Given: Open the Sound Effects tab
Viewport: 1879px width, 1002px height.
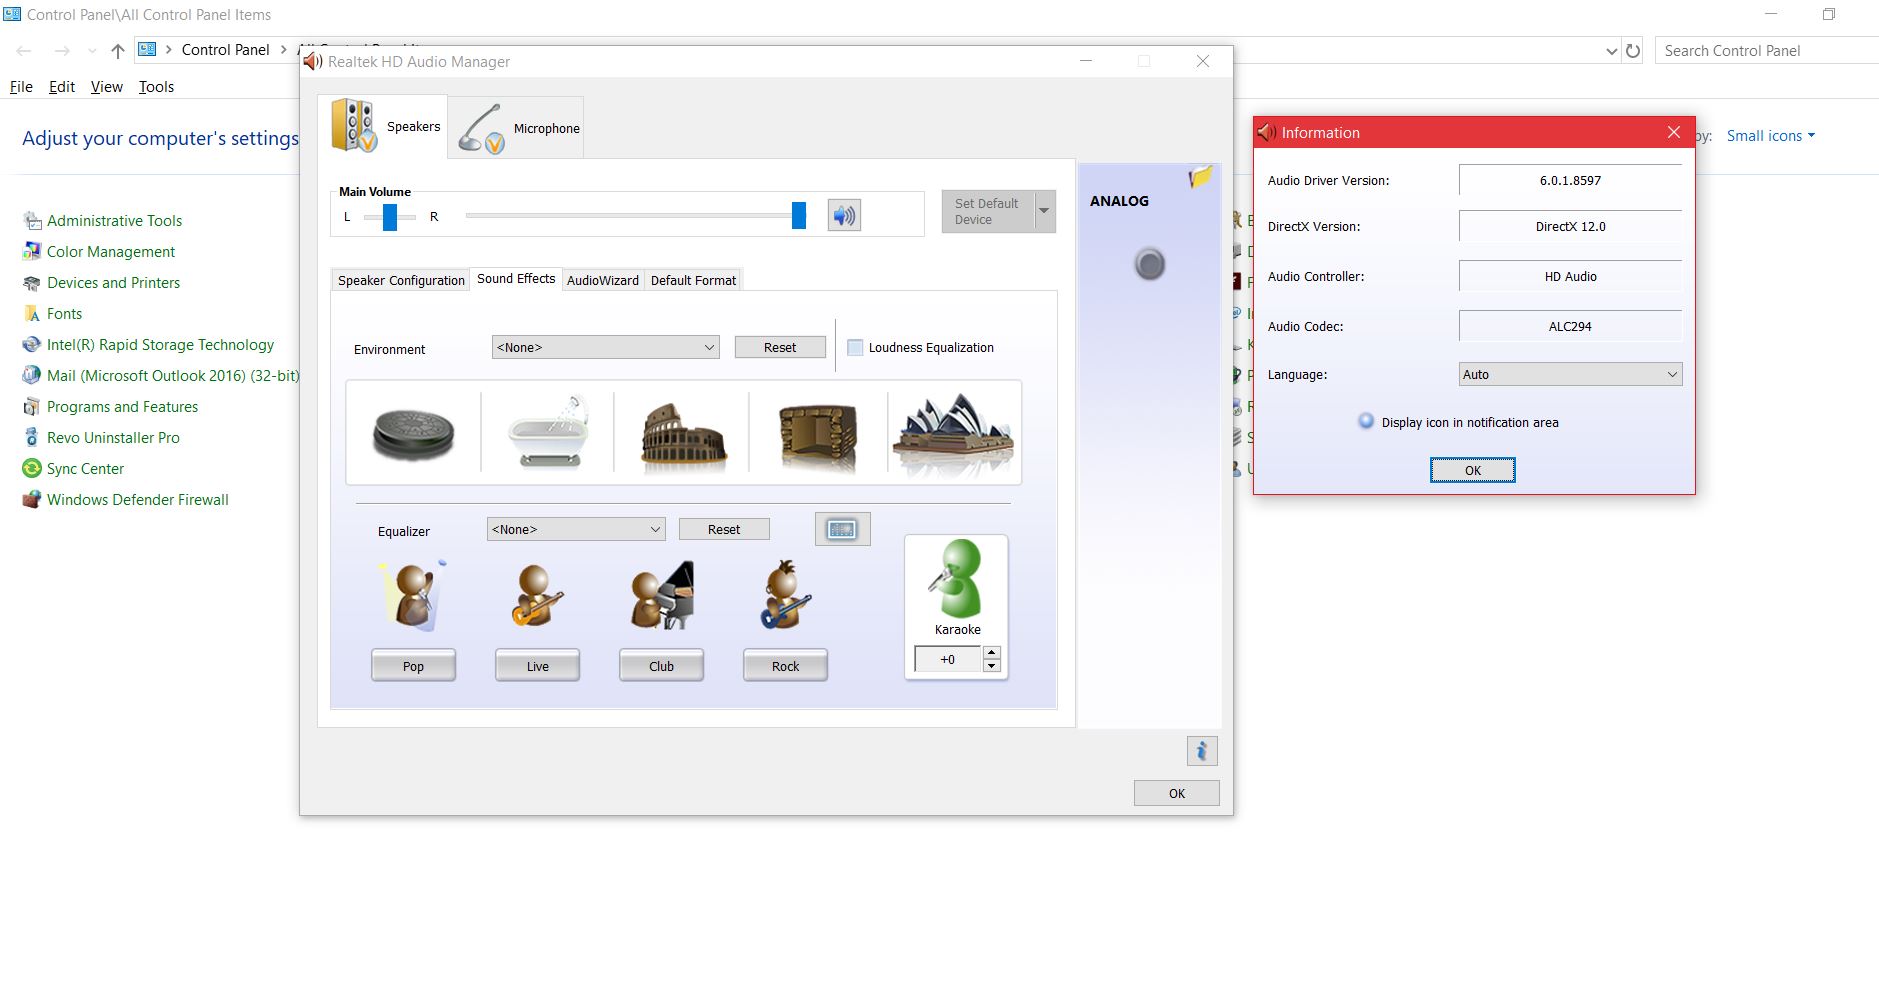Looking at the screenshot, I should coord(516,279).
